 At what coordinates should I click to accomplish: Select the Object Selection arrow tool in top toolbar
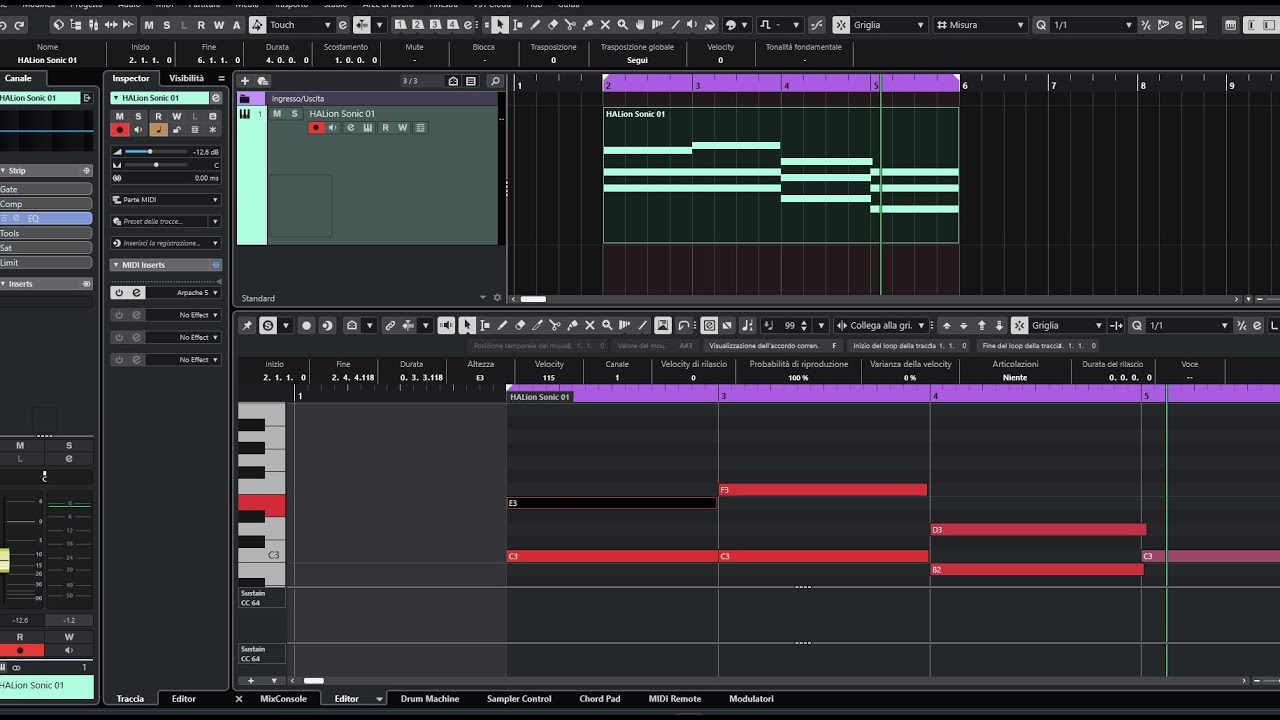500,25
